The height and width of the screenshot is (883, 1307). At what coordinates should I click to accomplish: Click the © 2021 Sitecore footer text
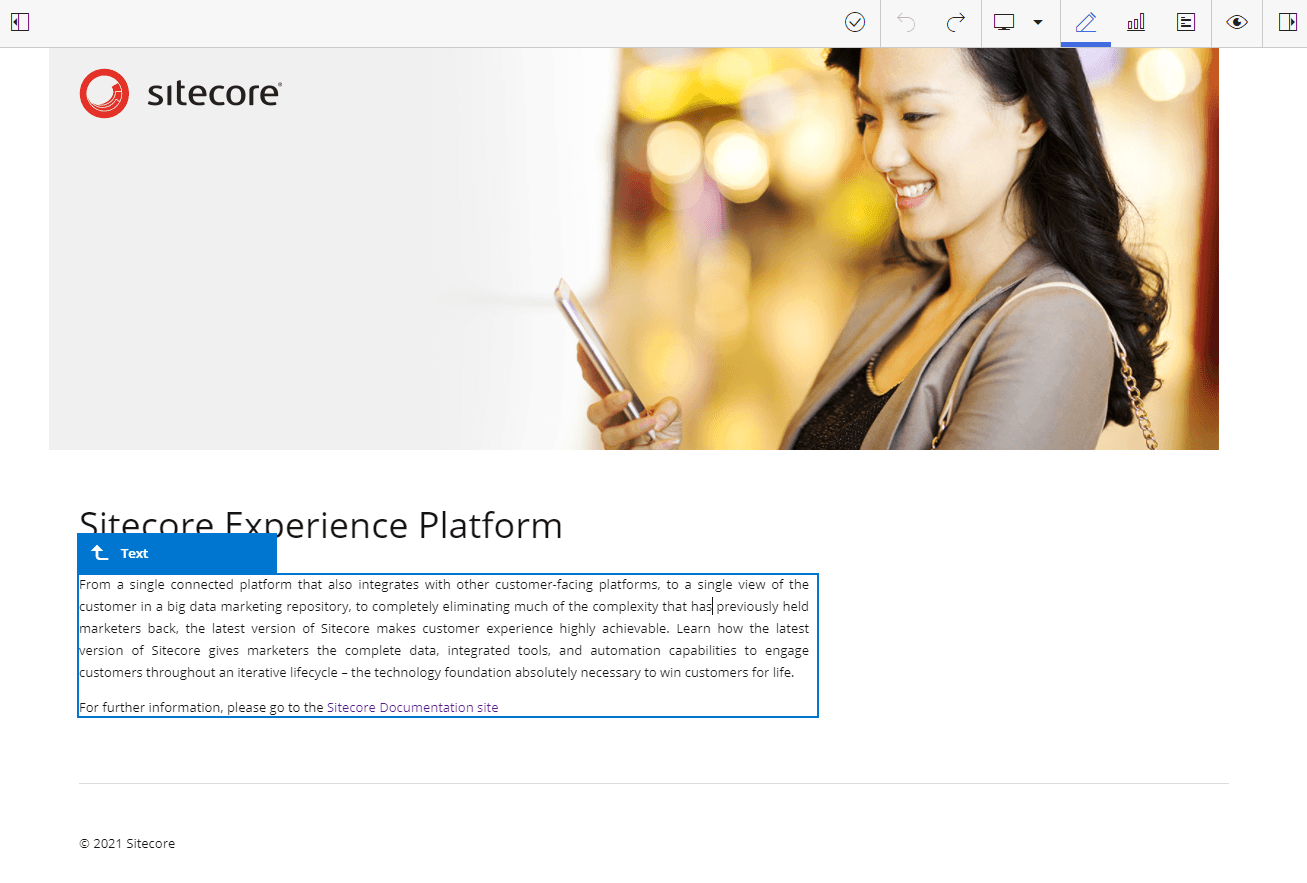(127, 843)
